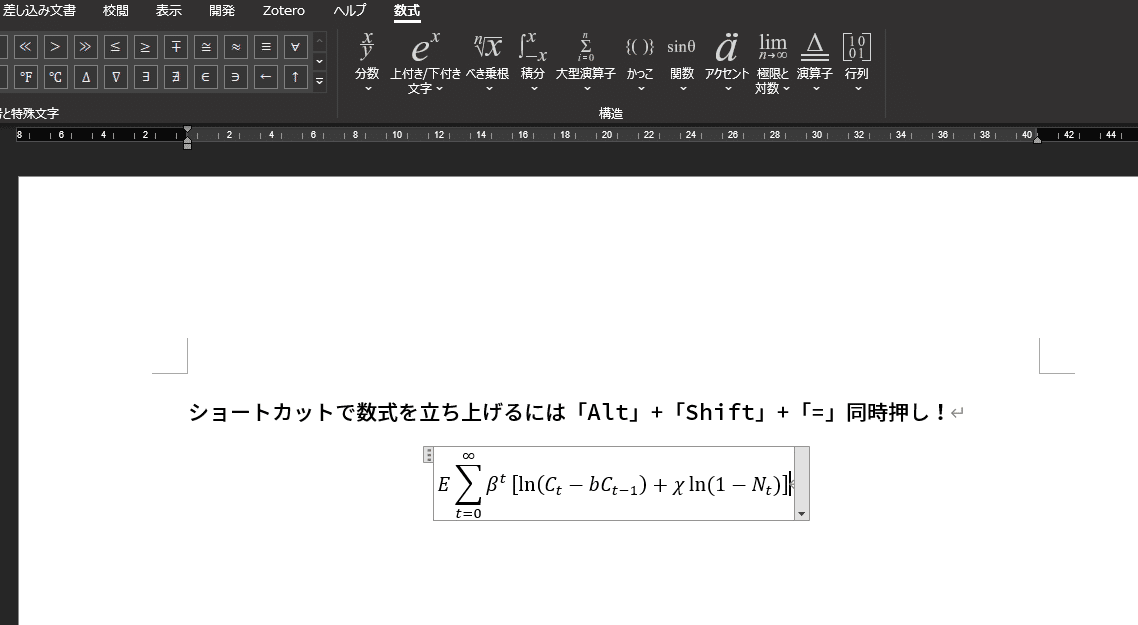The image size is (1138, 625).
Task: Click the right indent marker on ruler
Action: (1038, 139)
